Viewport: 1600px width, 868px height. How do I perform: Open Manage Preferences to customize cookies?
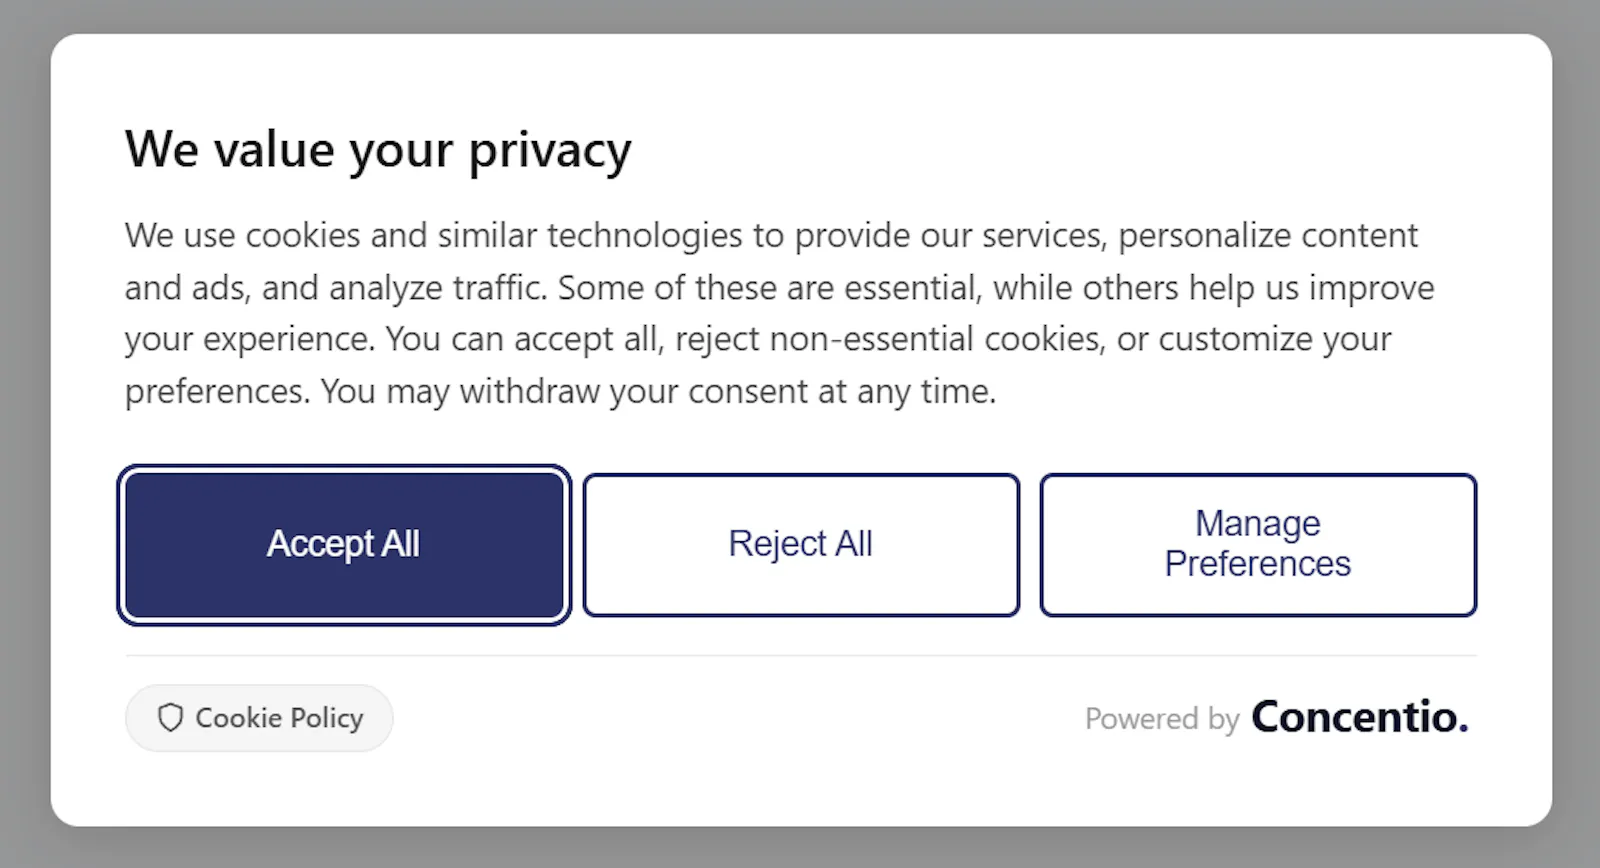[1258, 545]
